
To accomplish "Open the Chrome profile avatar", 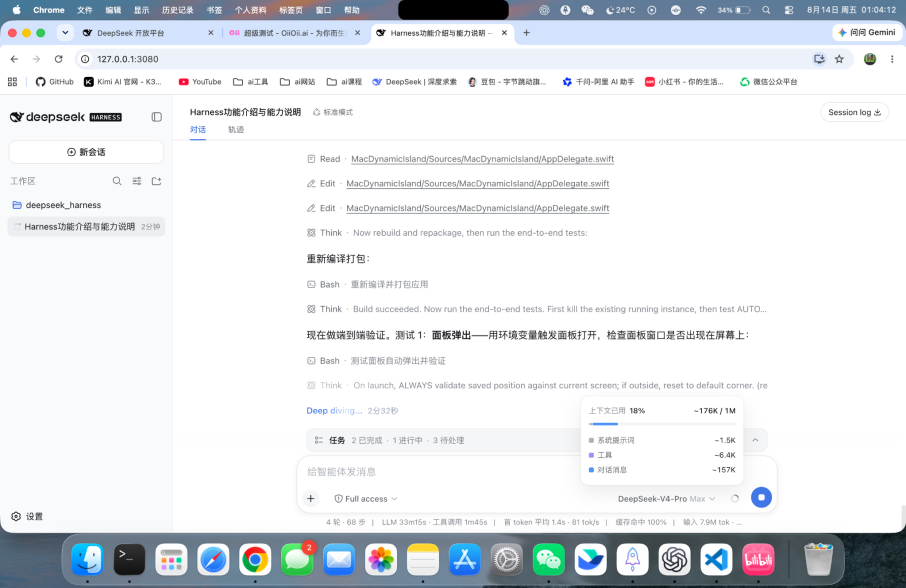I will click(x=870, y=59).
